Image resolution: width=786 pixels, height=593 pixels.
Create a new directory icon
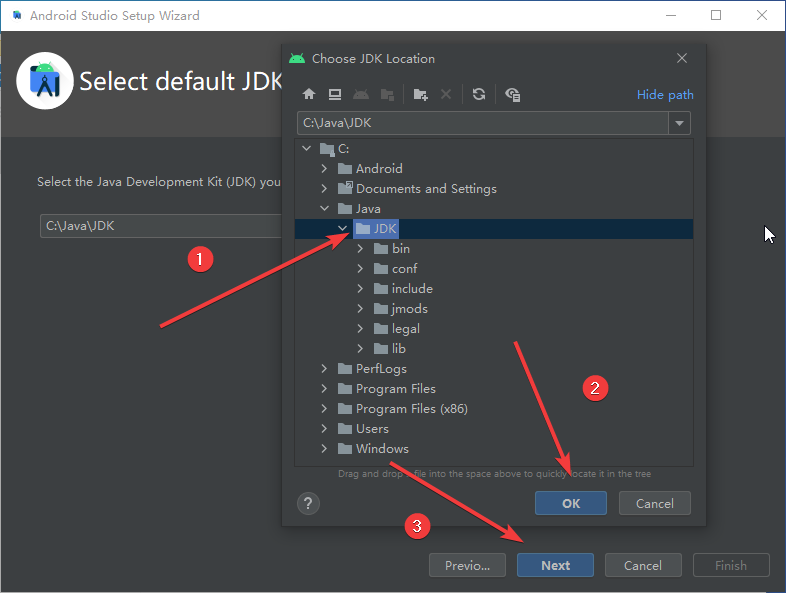pos(420,94)
